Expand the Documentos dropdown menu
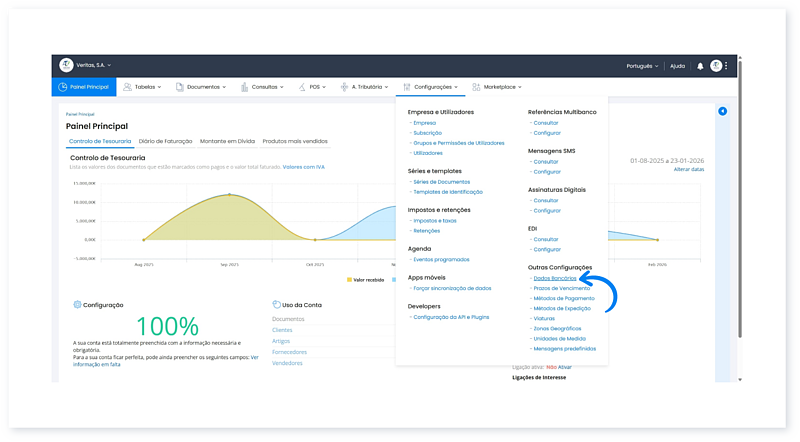Viewport: 800px width, 442px height. [202, 87]
